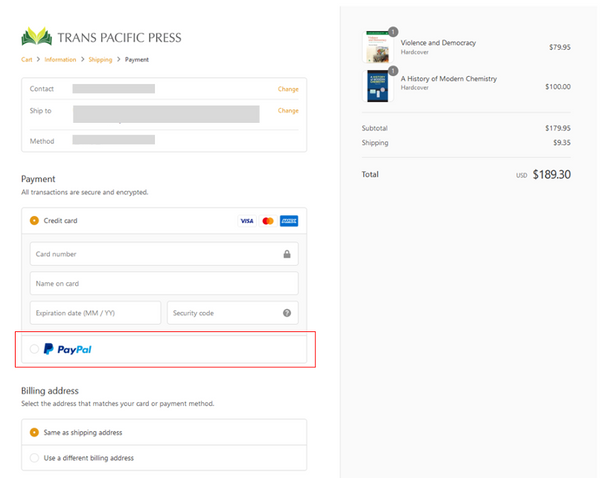This screenshot has height=478, width=600.
Task: Click the Trans Pacific Press logo
Action: click(101, 38)
